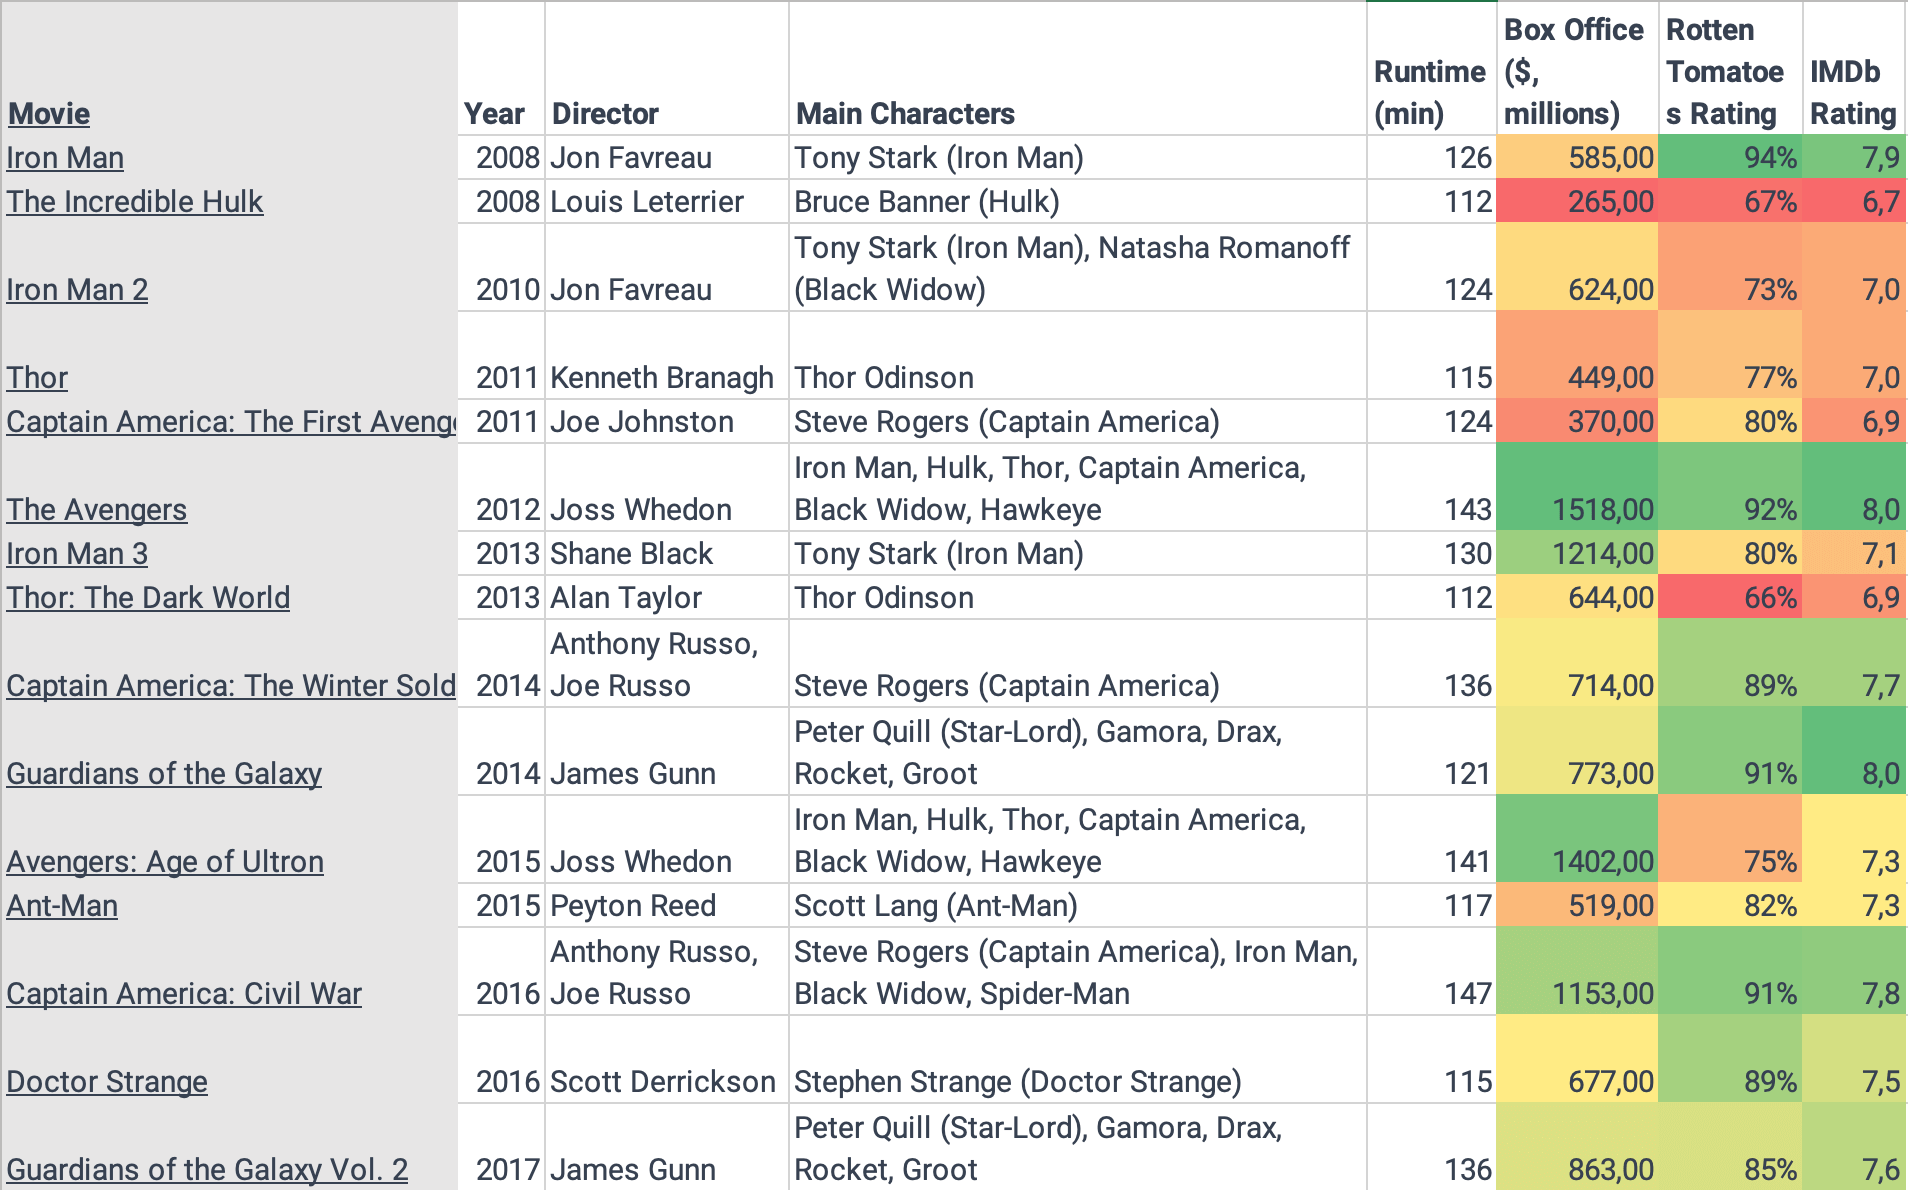Open the Iron Man movie link
Viewport: 1908px width, 1190px height.
click(65, 158)
